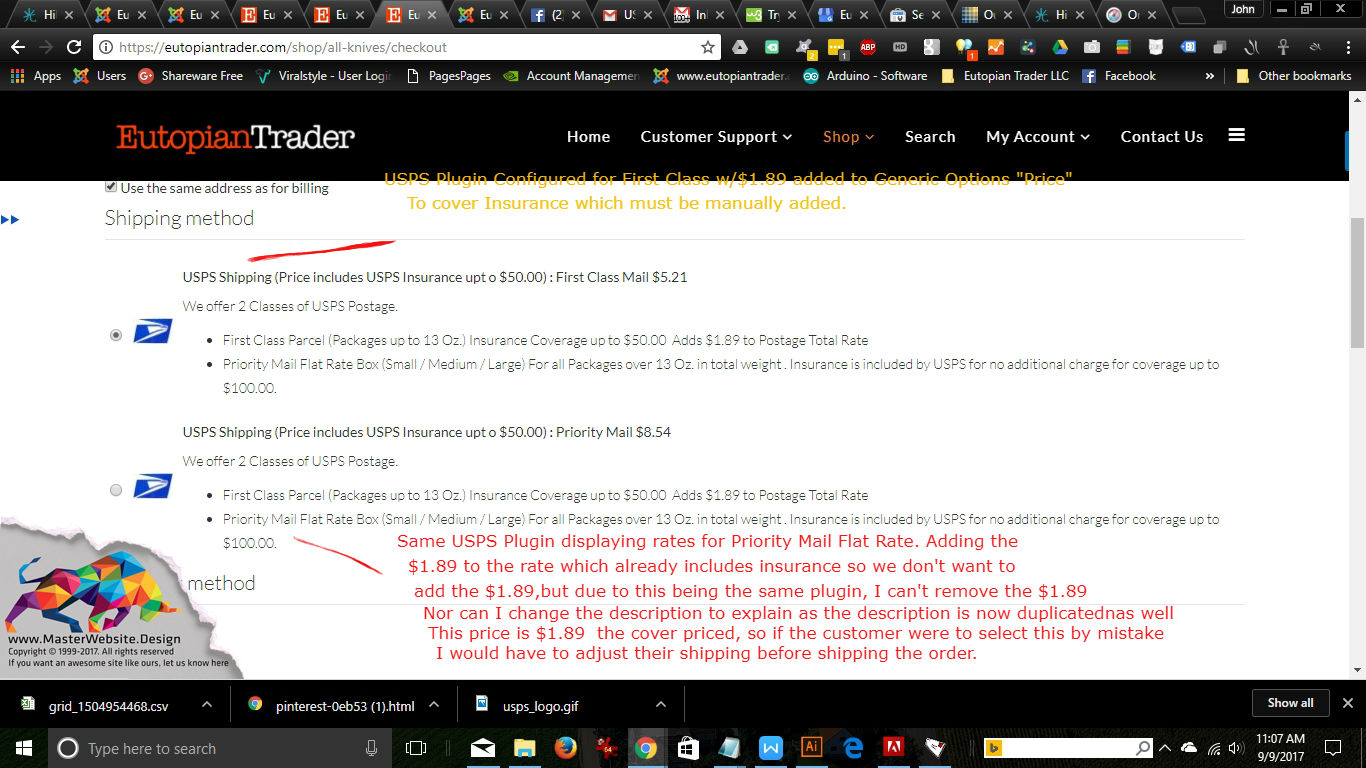Open the Wi-Fi network tray icon
1366x768 pixels.
click(1214, 748)
